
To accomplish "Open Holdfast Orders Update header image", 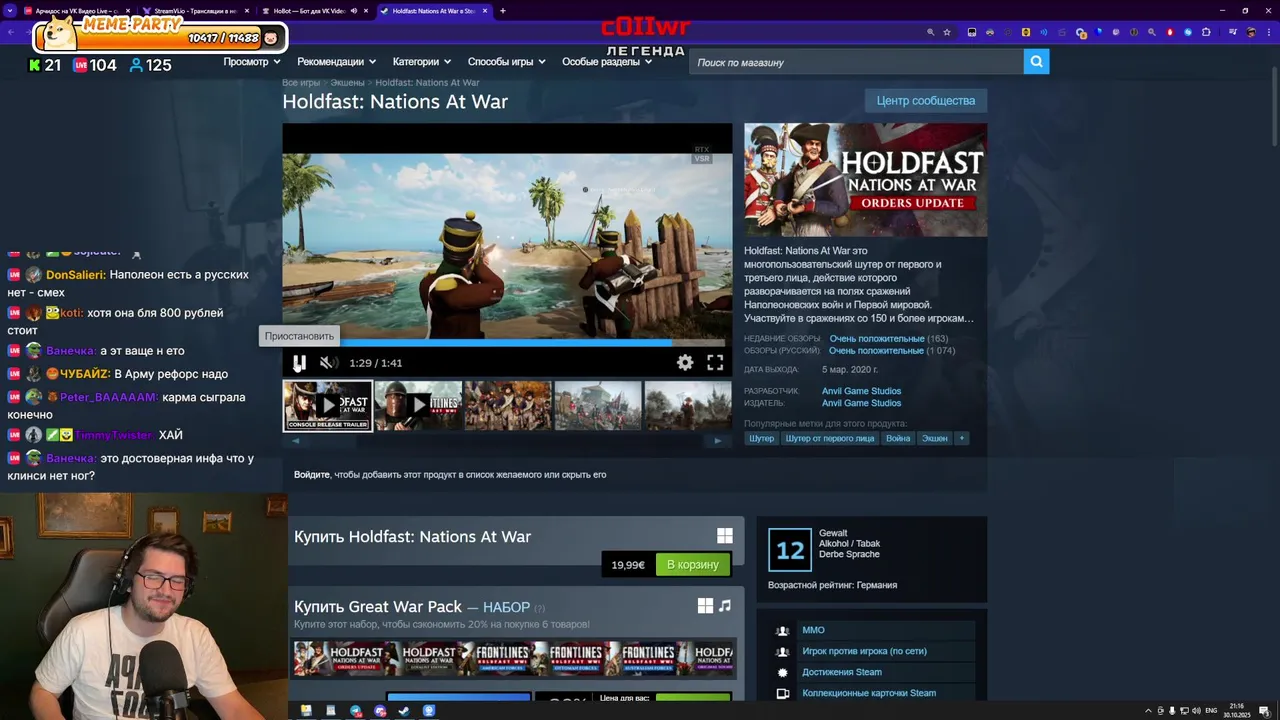I will 865,180.
